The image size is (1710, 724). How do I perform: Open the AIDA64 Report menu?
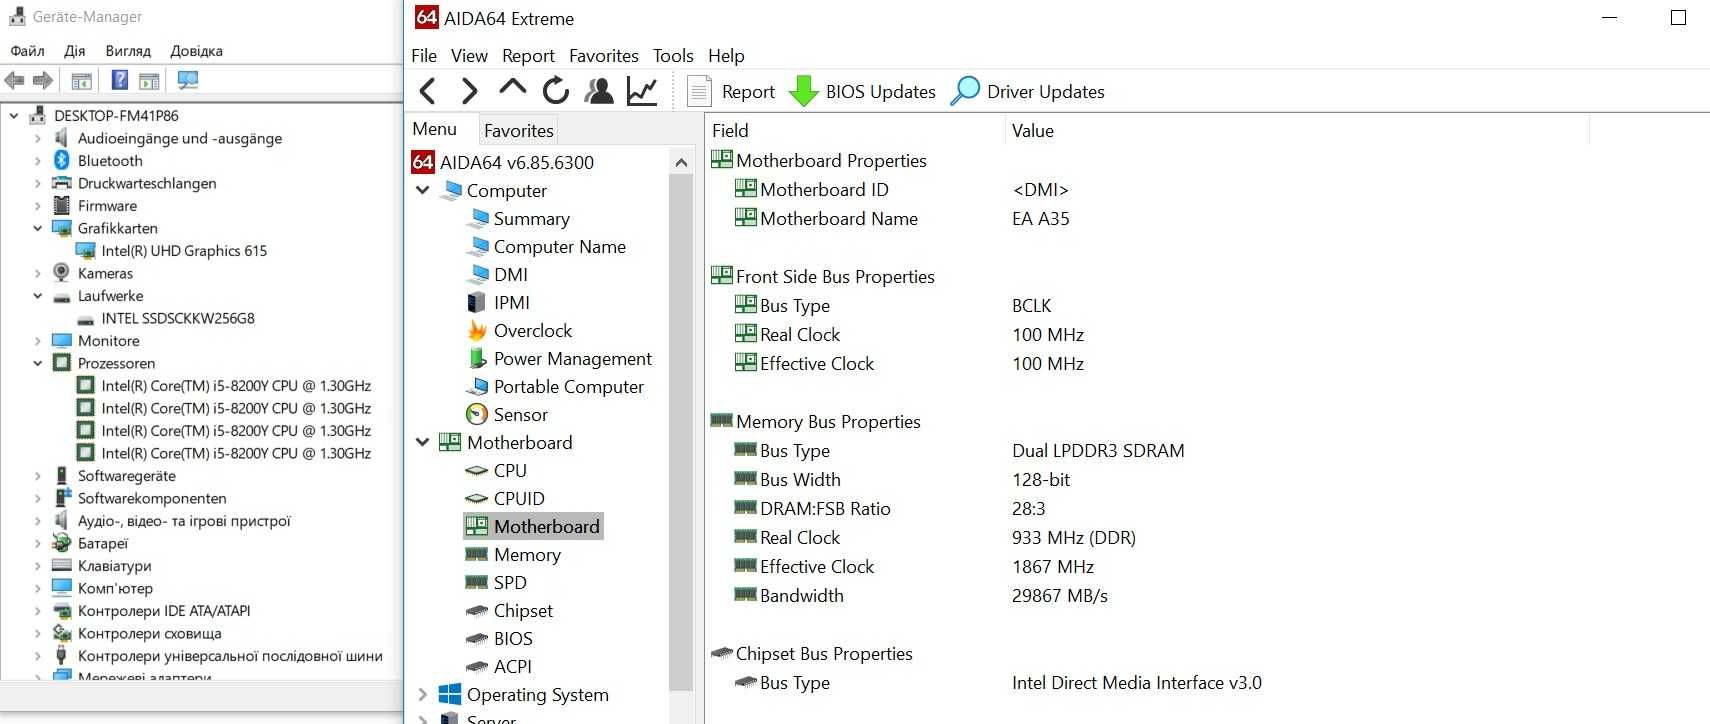[x=528, y=56]
